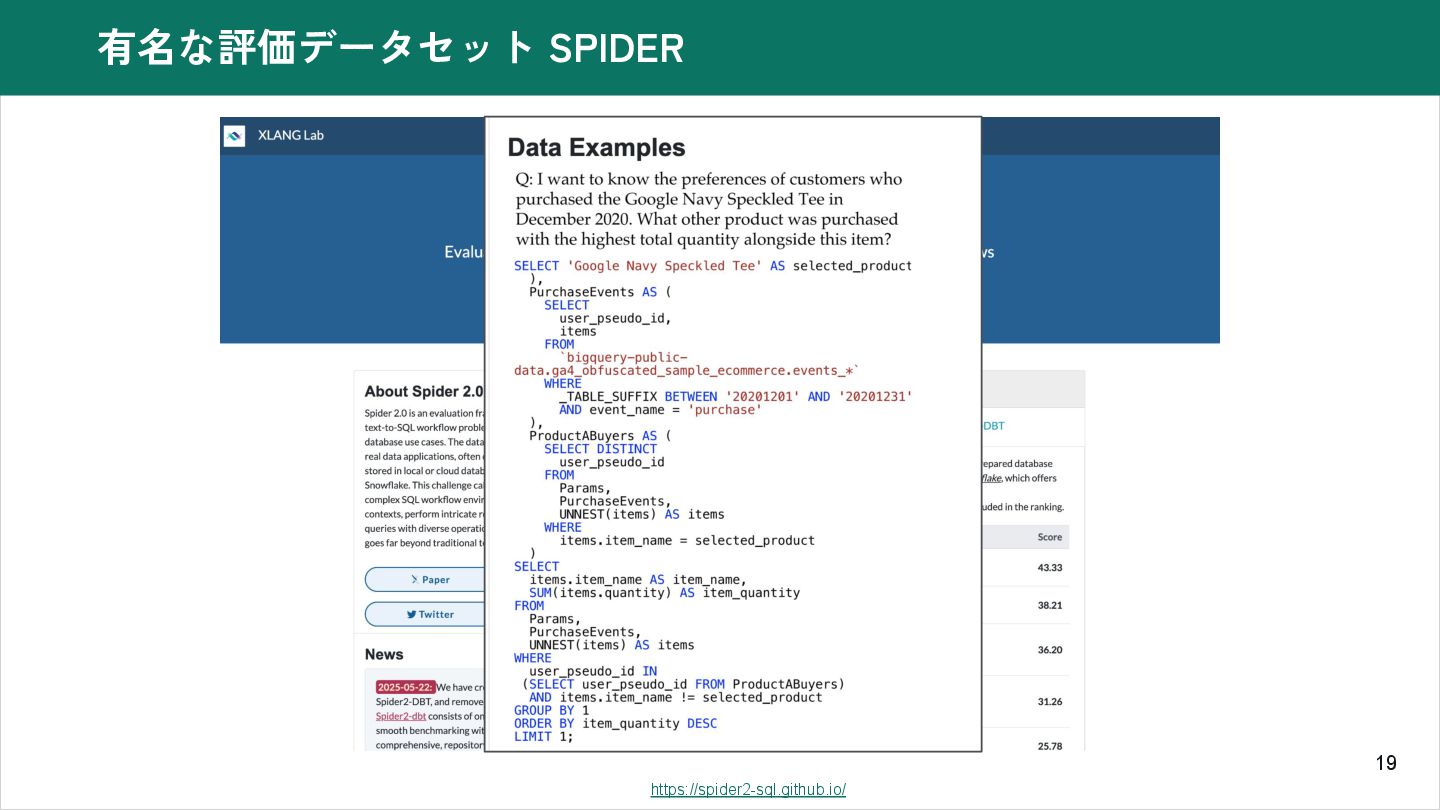Select the 38.21 score value
This screenshot has height=810, width=1440.
(x=1049, y=605)
